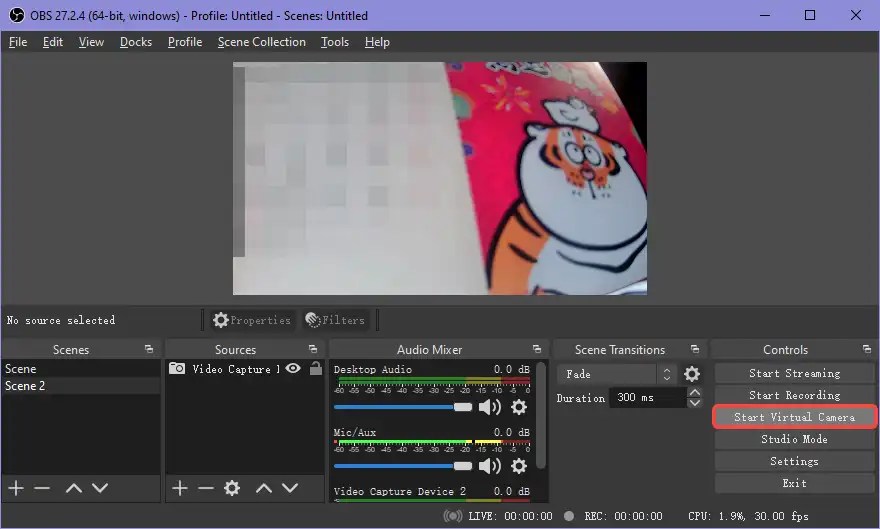Add a new source with plus icon
The width and height of the screenshot is (880, 529).
point(180,488)
